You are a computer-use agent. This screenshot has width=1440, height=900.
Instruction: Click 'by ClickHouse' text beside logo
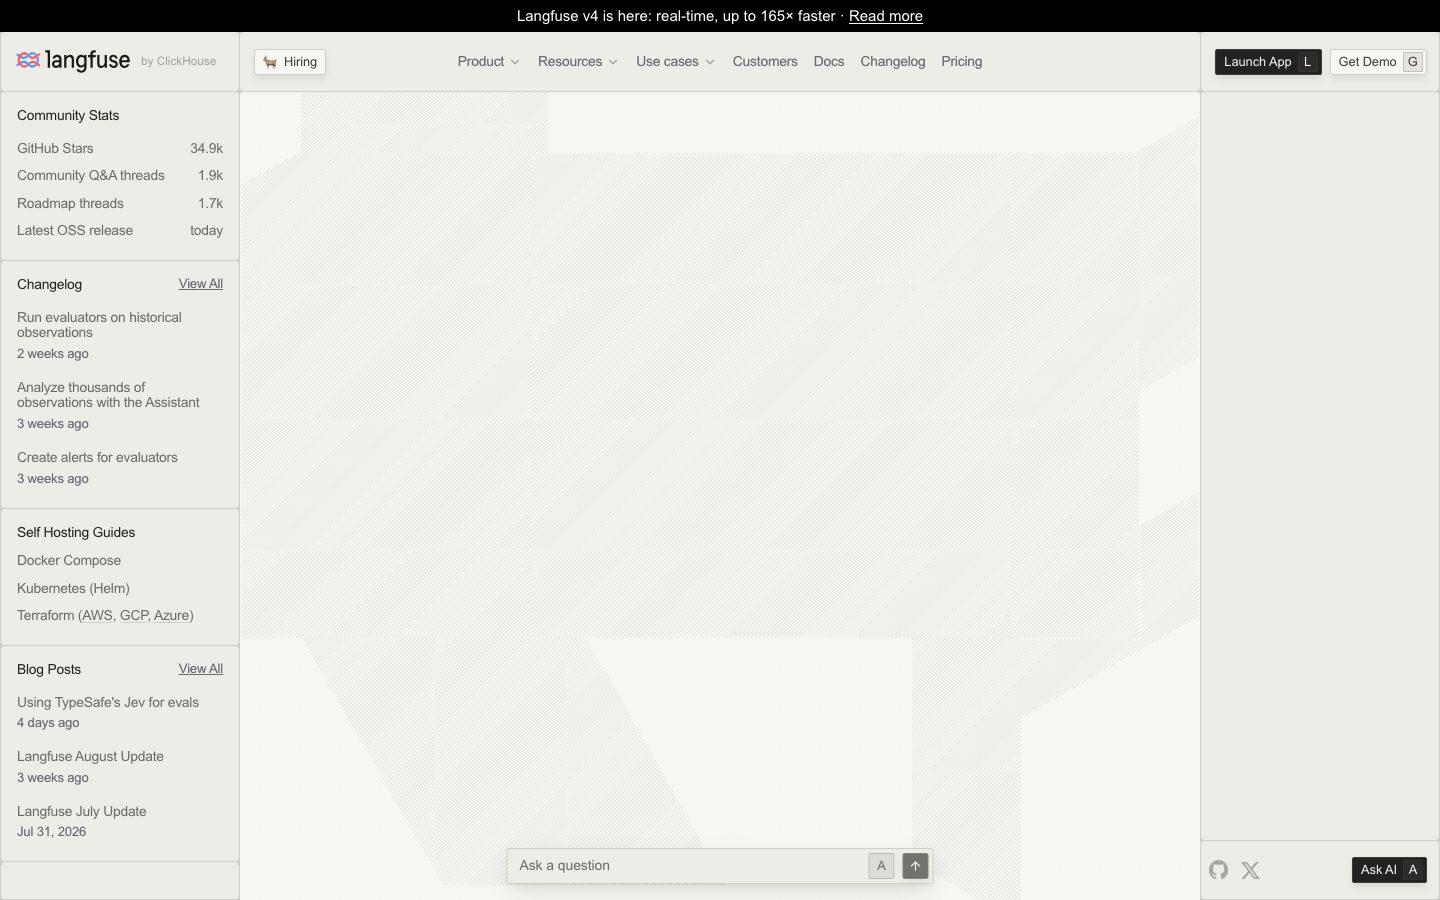[178, 61]
